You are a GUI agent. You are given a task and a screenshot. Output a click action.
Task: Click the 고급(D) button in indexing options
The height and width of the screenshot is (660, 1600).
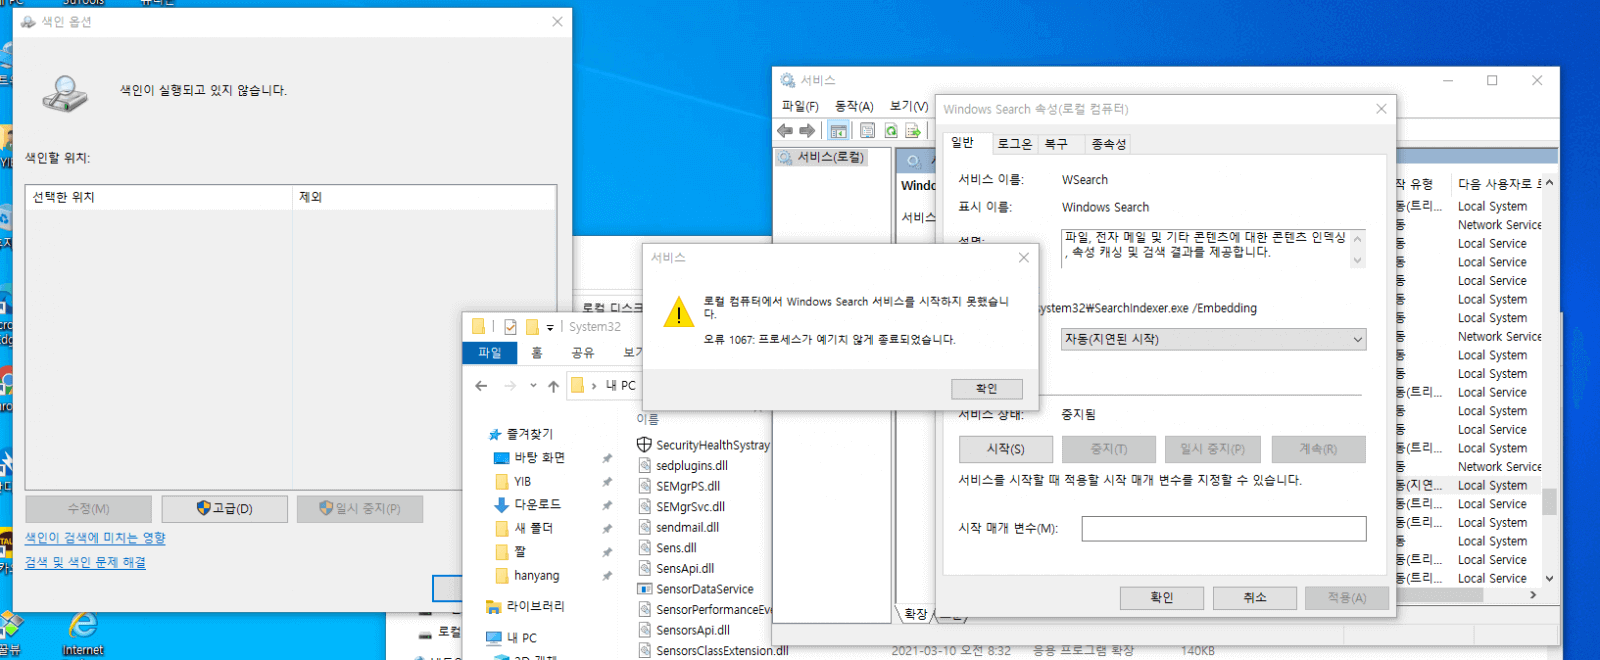225,509
